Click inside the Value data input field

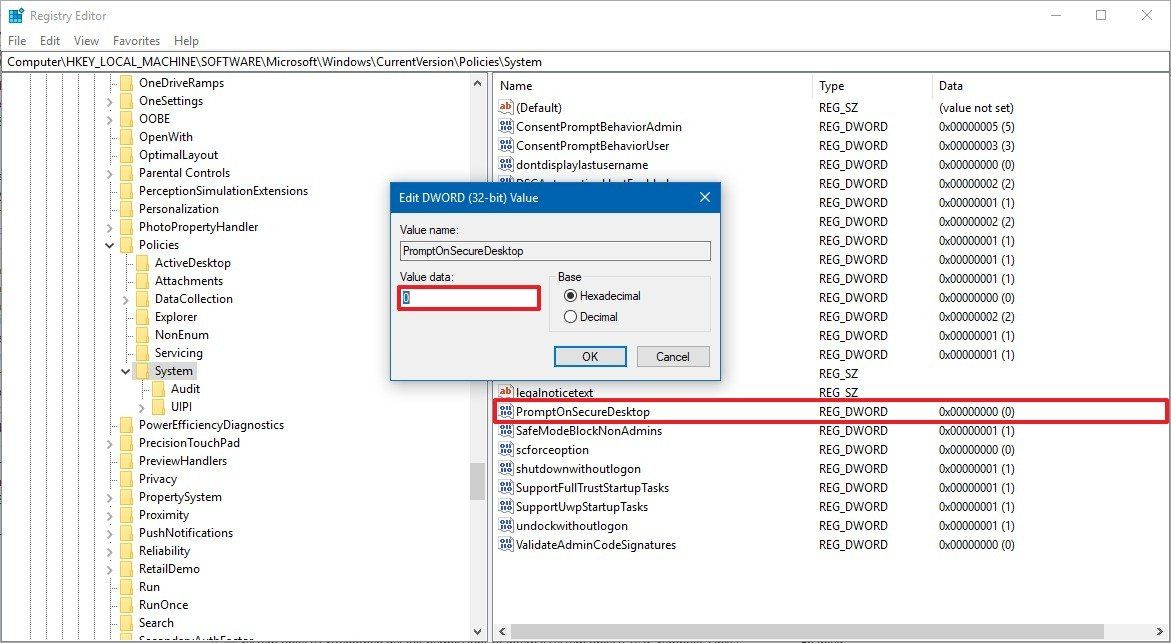click(468, 297)
